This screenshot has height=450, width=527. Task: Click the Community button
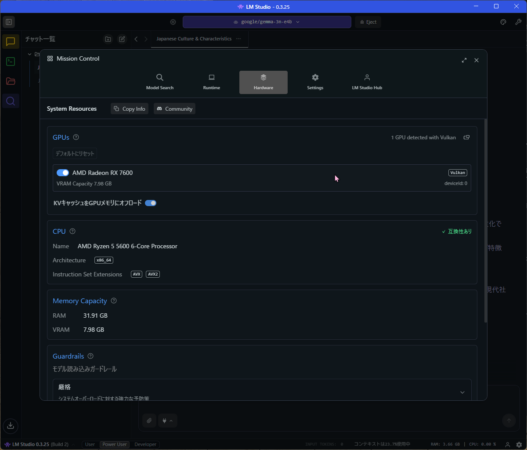click(x=174, y=109)
